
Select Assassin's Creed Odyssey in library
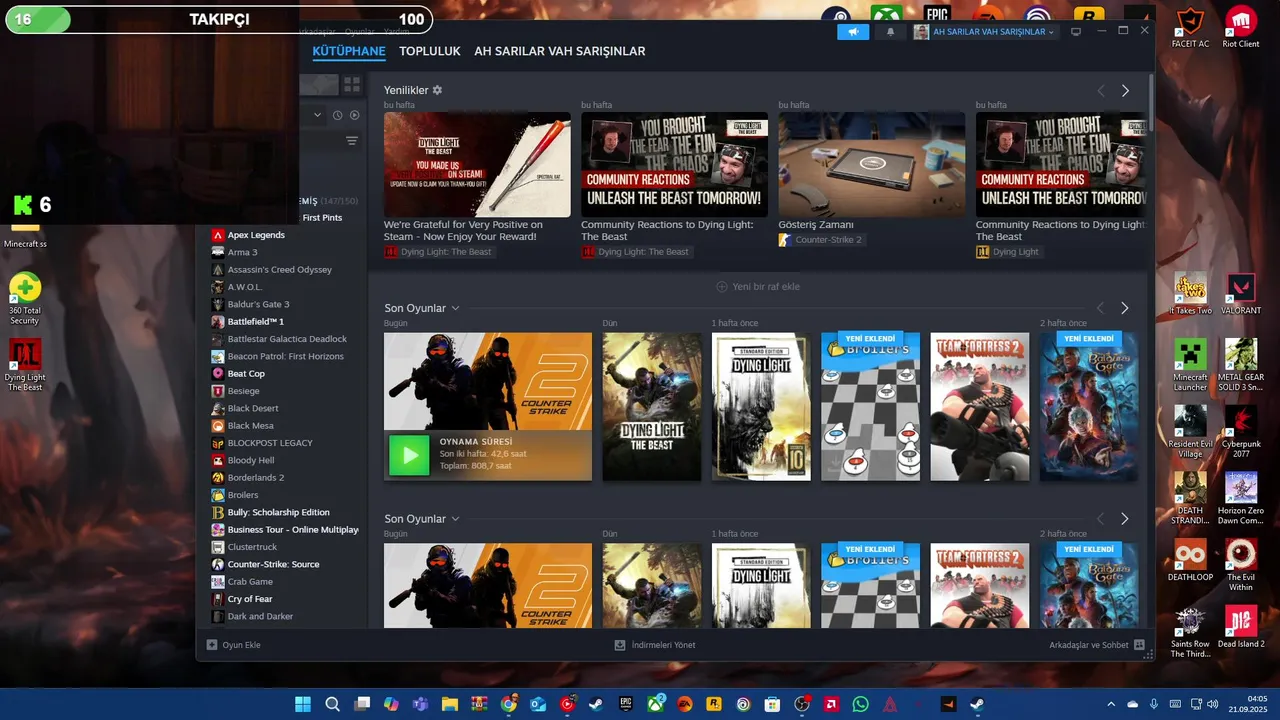(x=278, y=270)
